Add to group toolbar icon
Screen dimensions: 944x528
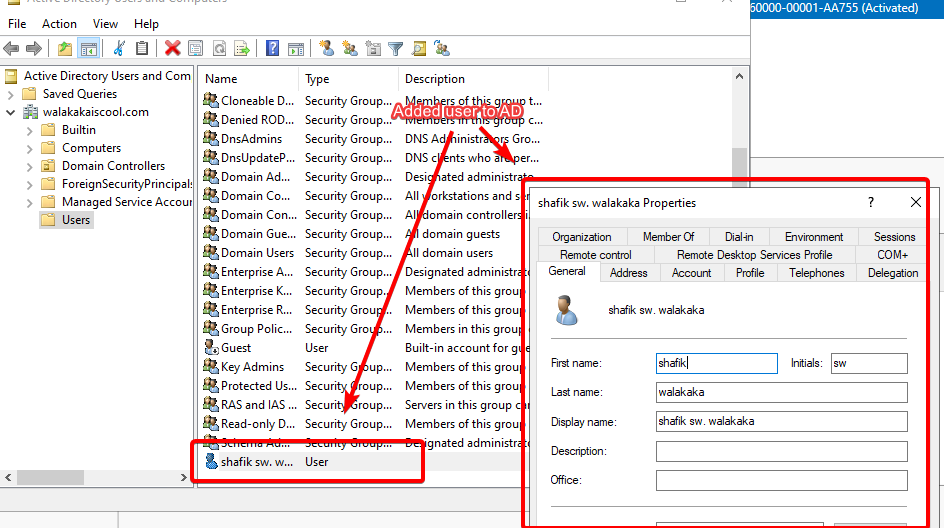tap(442, 49)
